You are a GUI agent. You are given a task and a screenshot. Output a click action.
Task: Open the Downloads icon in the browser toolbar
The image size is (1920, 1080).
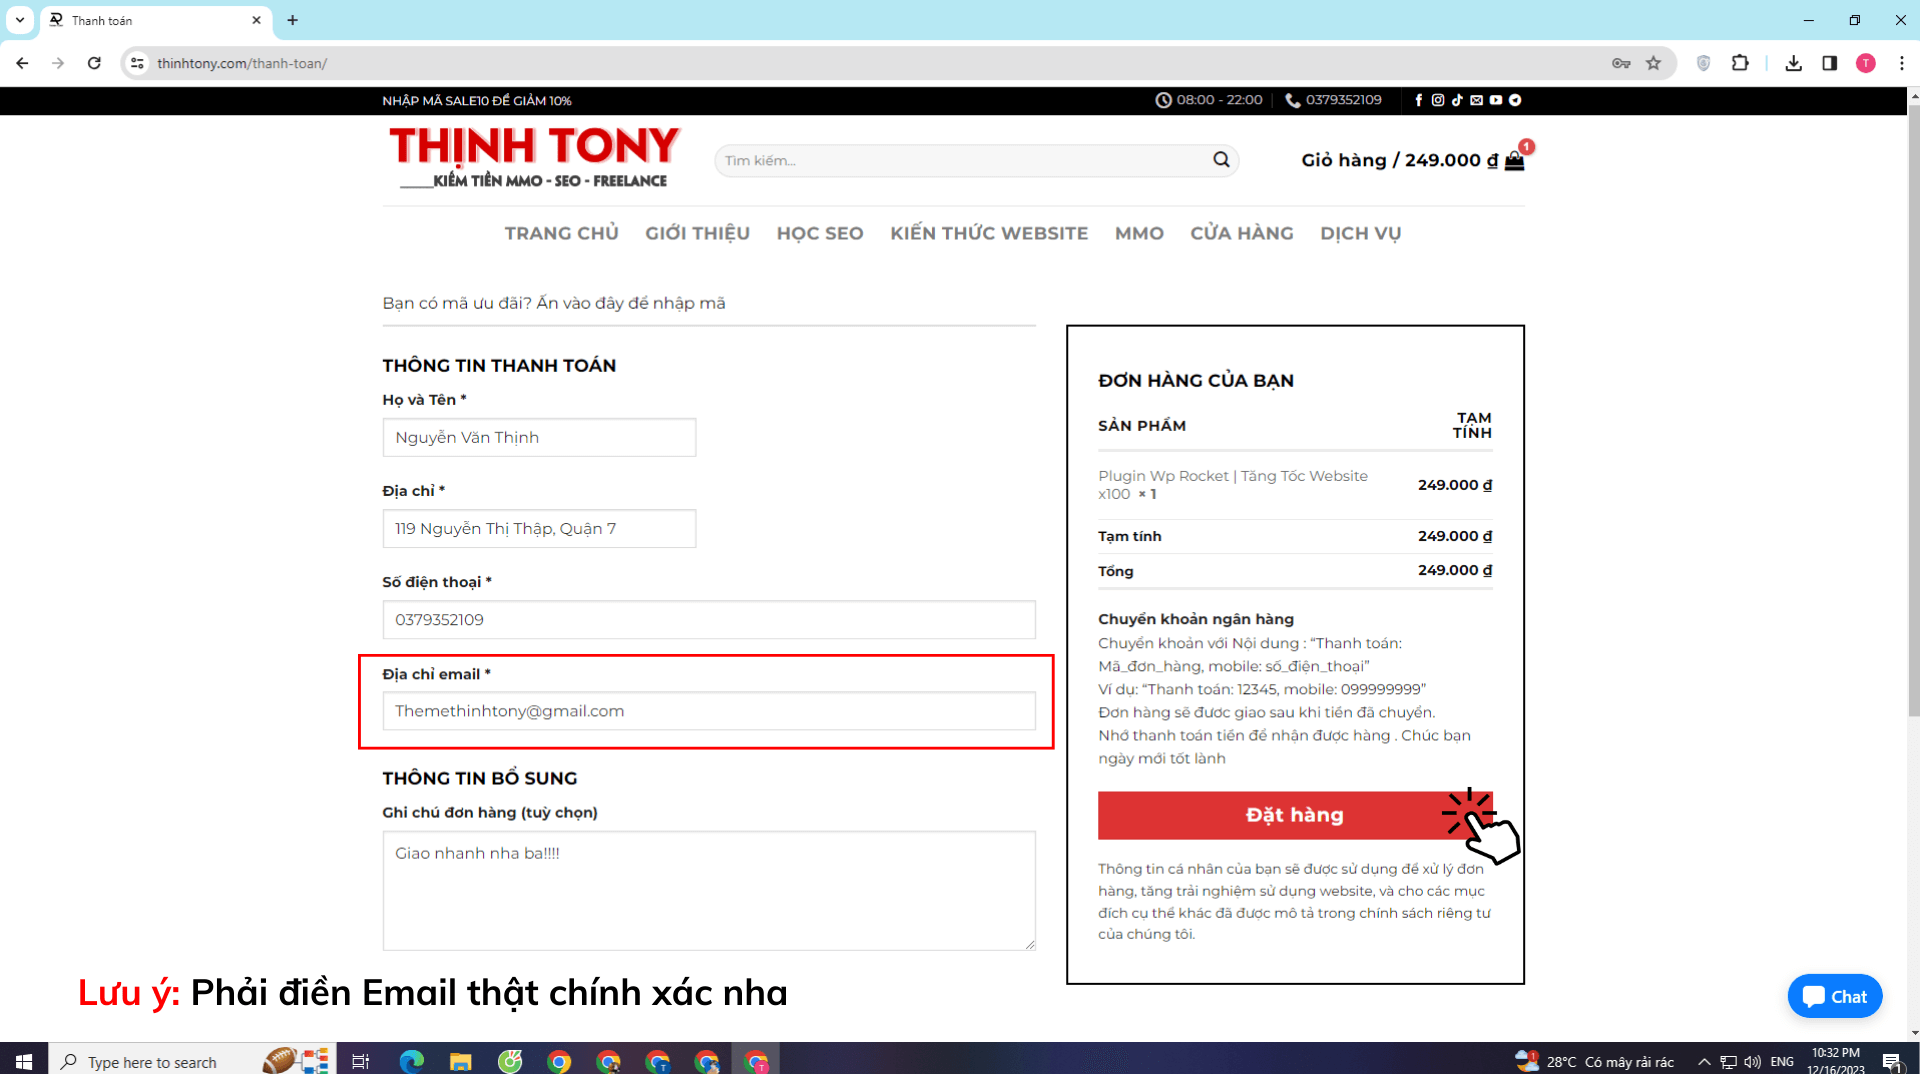click(x=1793, y=62)
